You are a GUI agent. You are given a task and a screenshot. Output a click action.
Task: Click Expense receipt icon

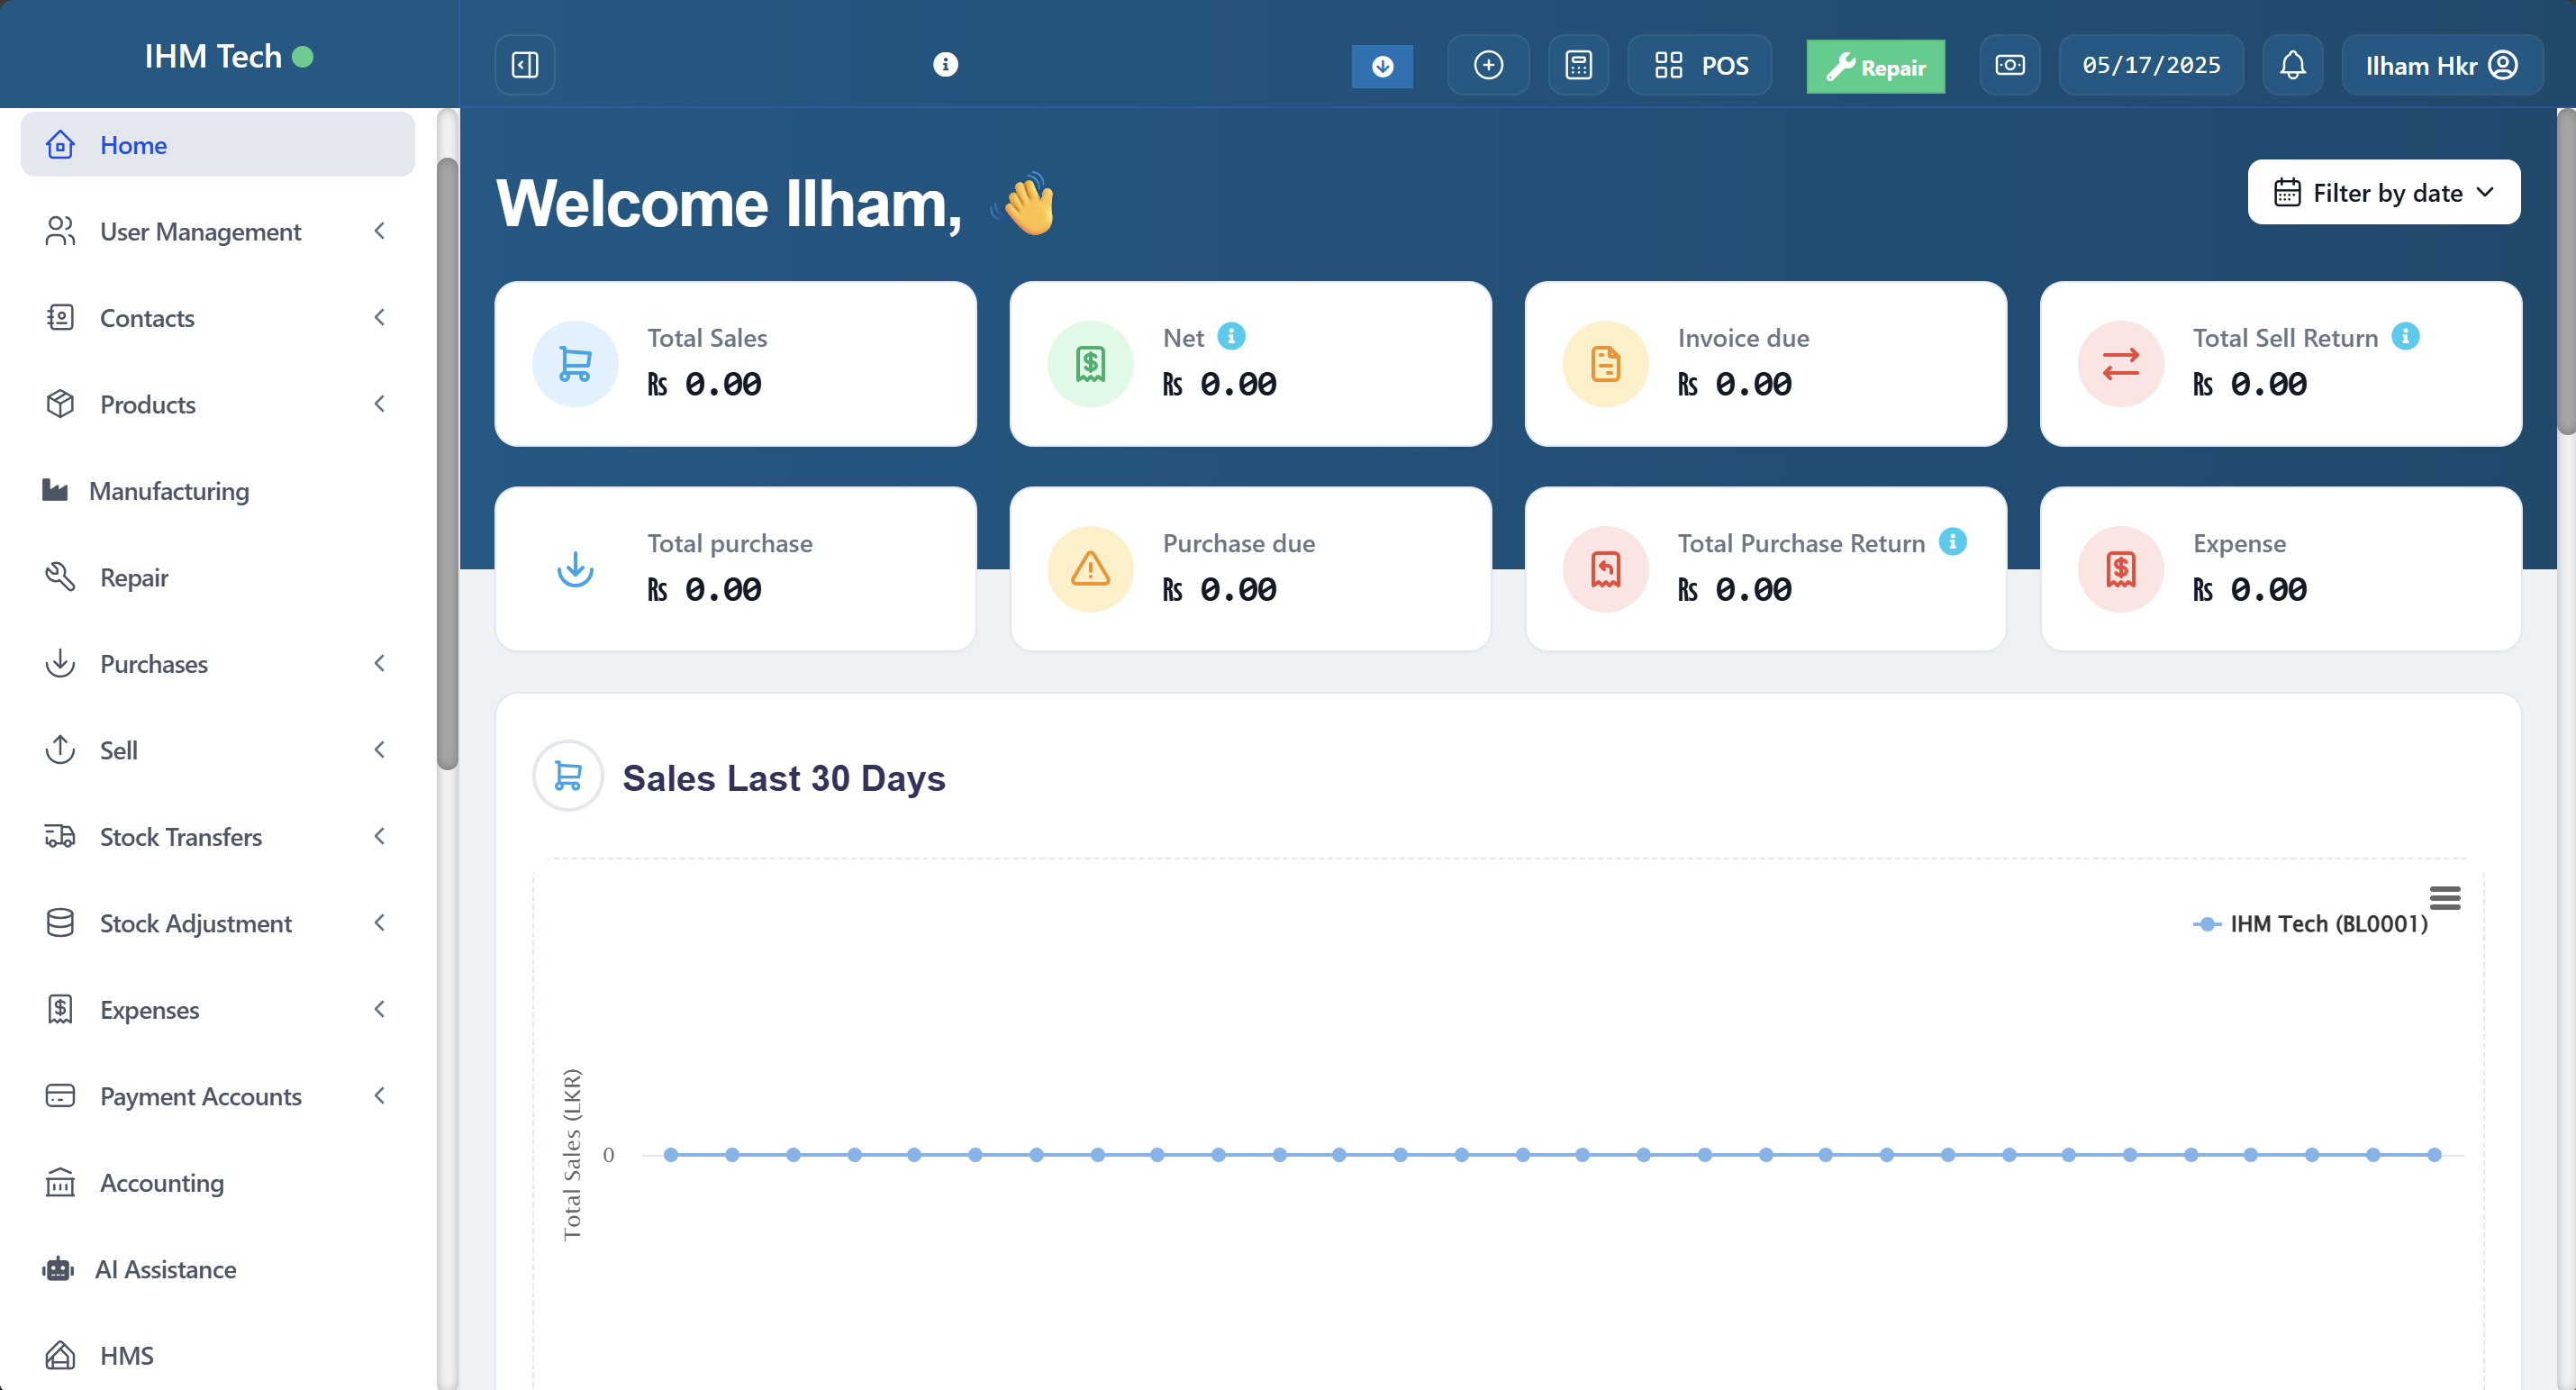(x=2120, y=569)
